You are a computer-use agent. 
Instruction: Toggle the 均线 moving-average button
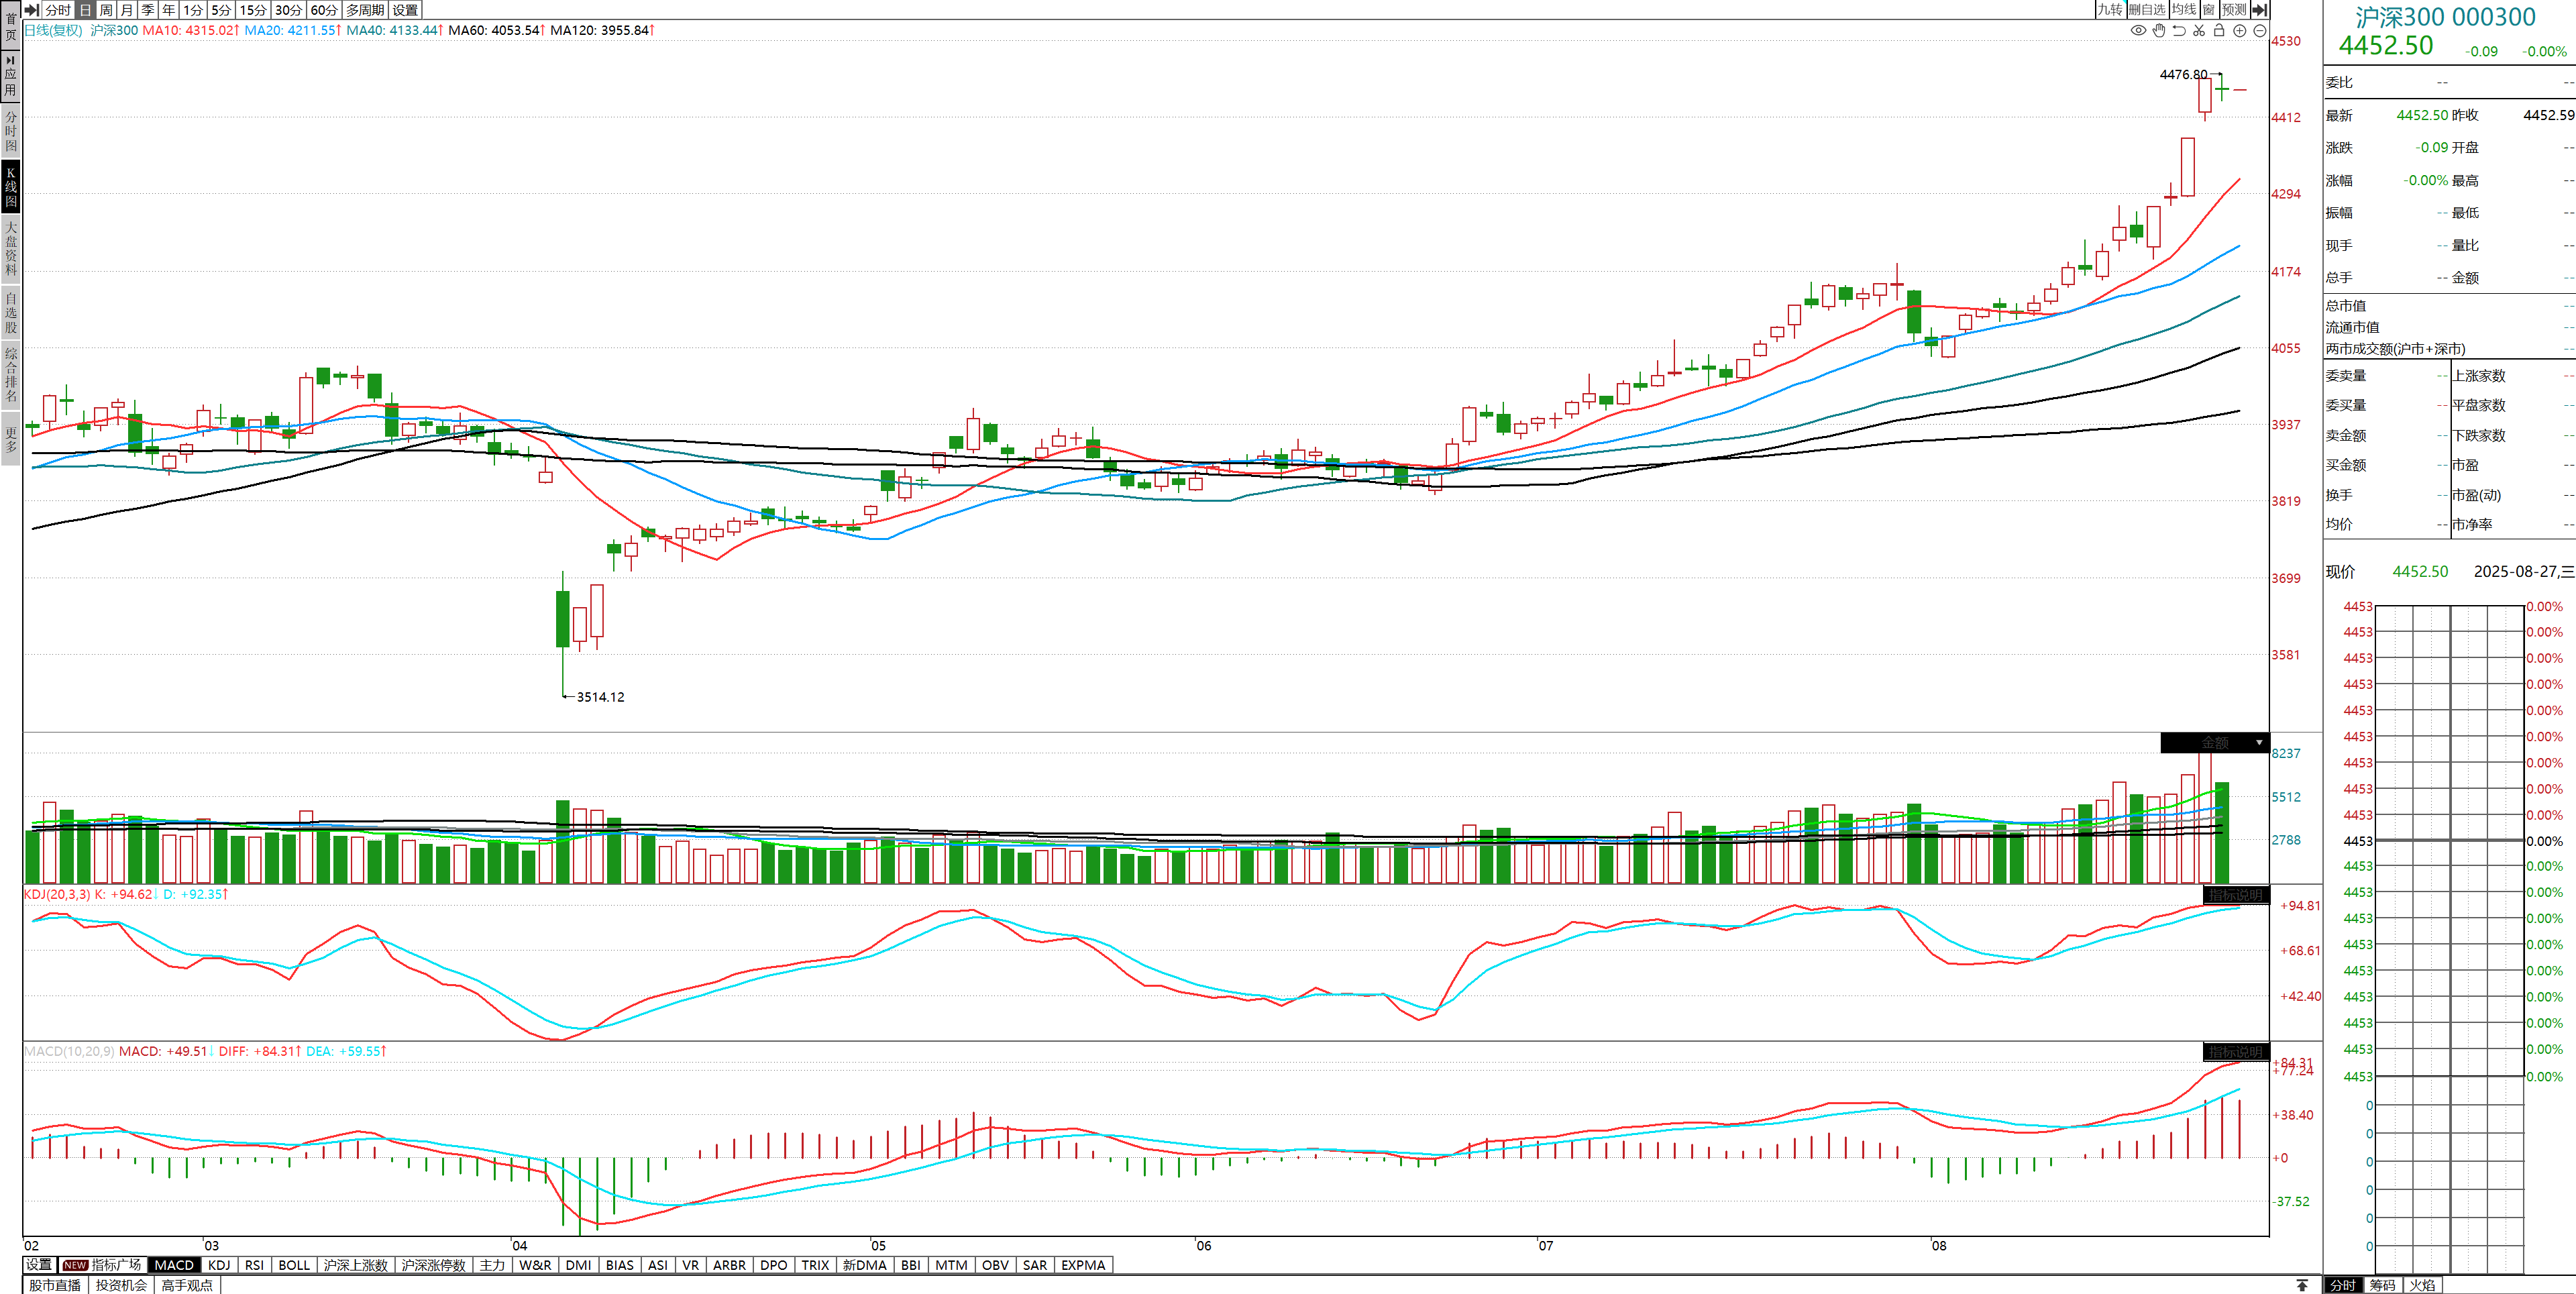click(2183, 9)
